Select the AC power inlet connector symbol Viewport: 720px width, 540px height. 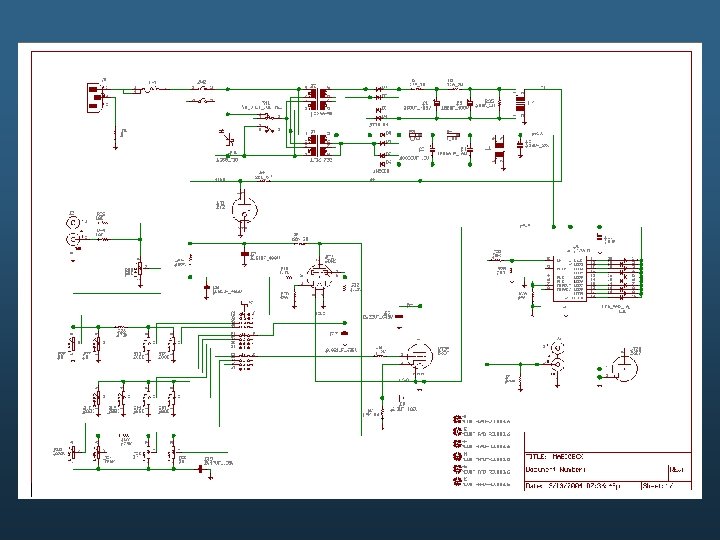95,97
